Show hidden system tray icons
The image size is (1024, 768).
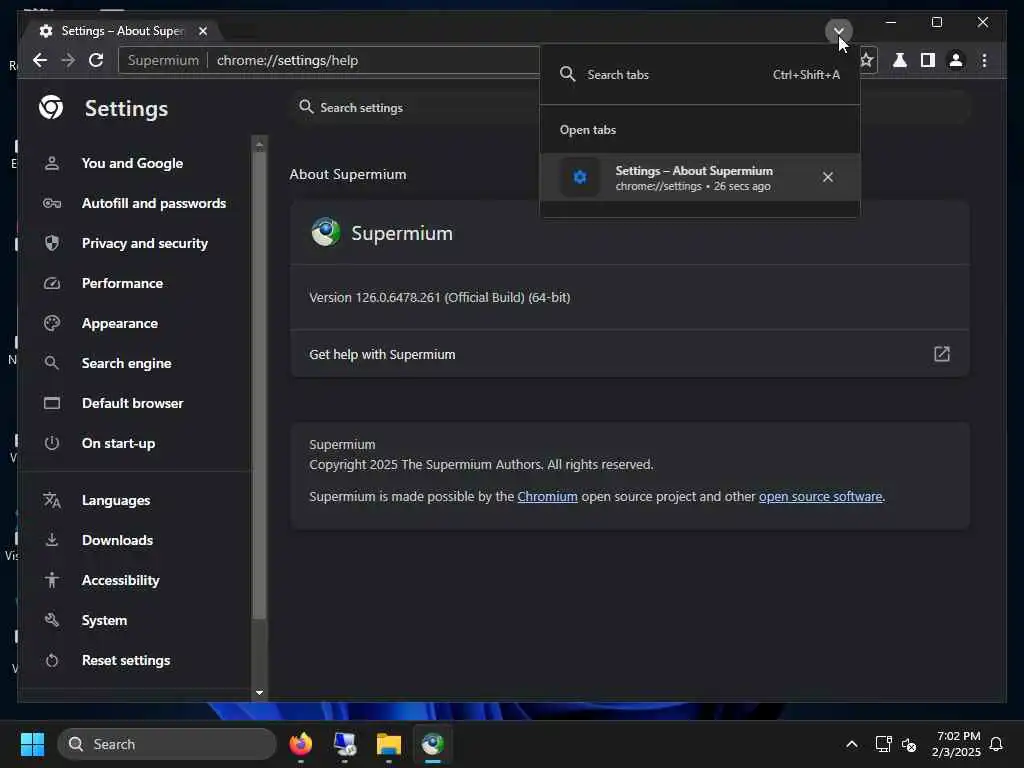coord(852,744)
